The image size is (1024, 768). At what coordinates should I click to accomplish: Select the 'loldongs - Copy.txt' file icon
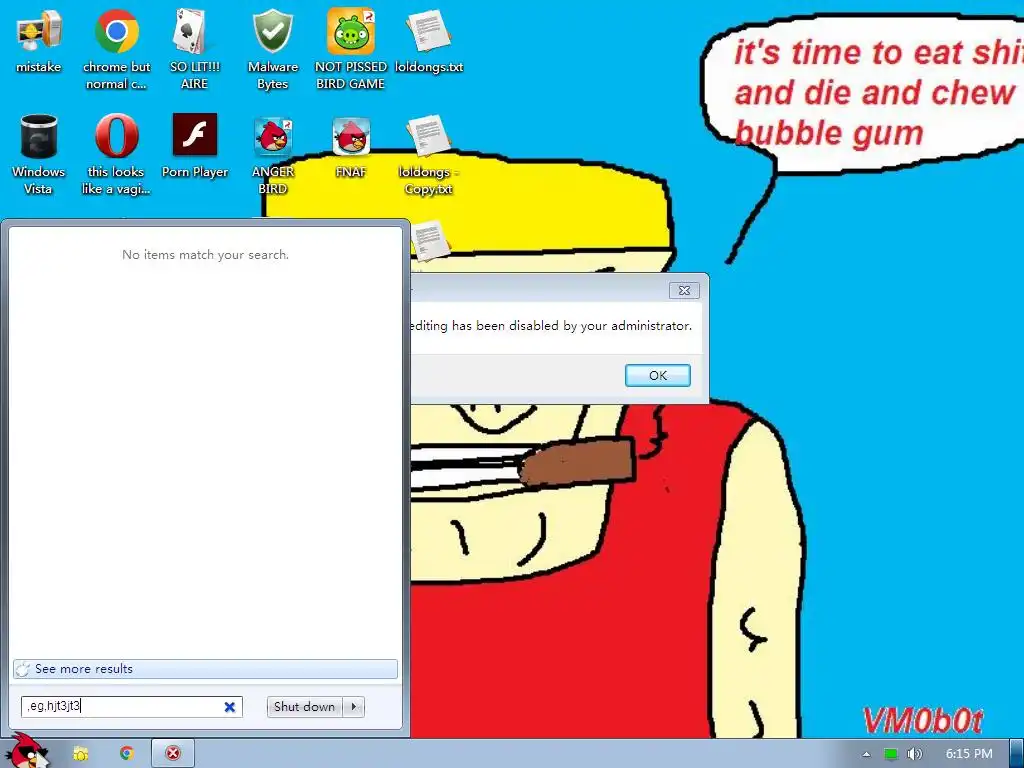[428, 155]
